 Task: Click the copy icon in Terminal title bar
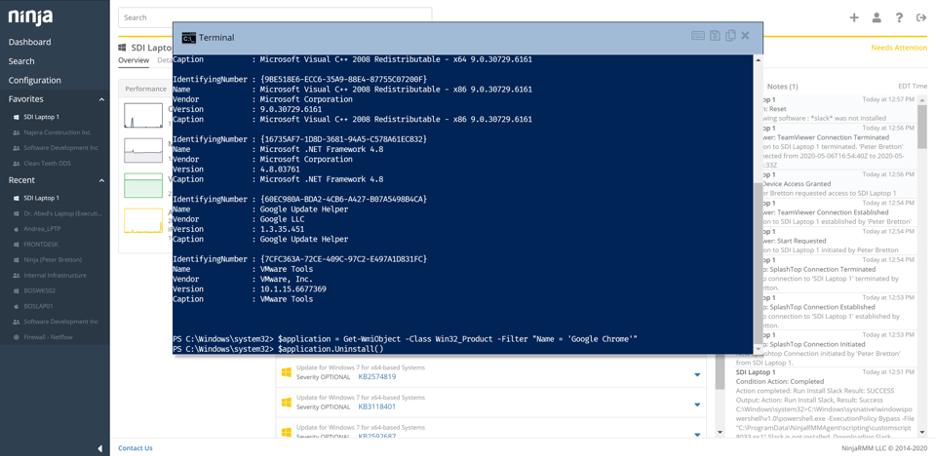pos(730,36)
